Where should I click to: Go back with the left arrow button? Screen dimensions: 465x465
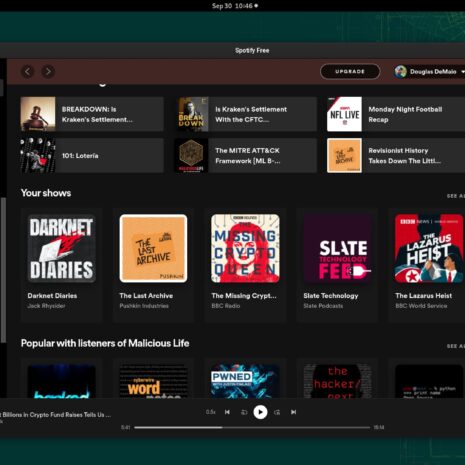coord(27,71)
